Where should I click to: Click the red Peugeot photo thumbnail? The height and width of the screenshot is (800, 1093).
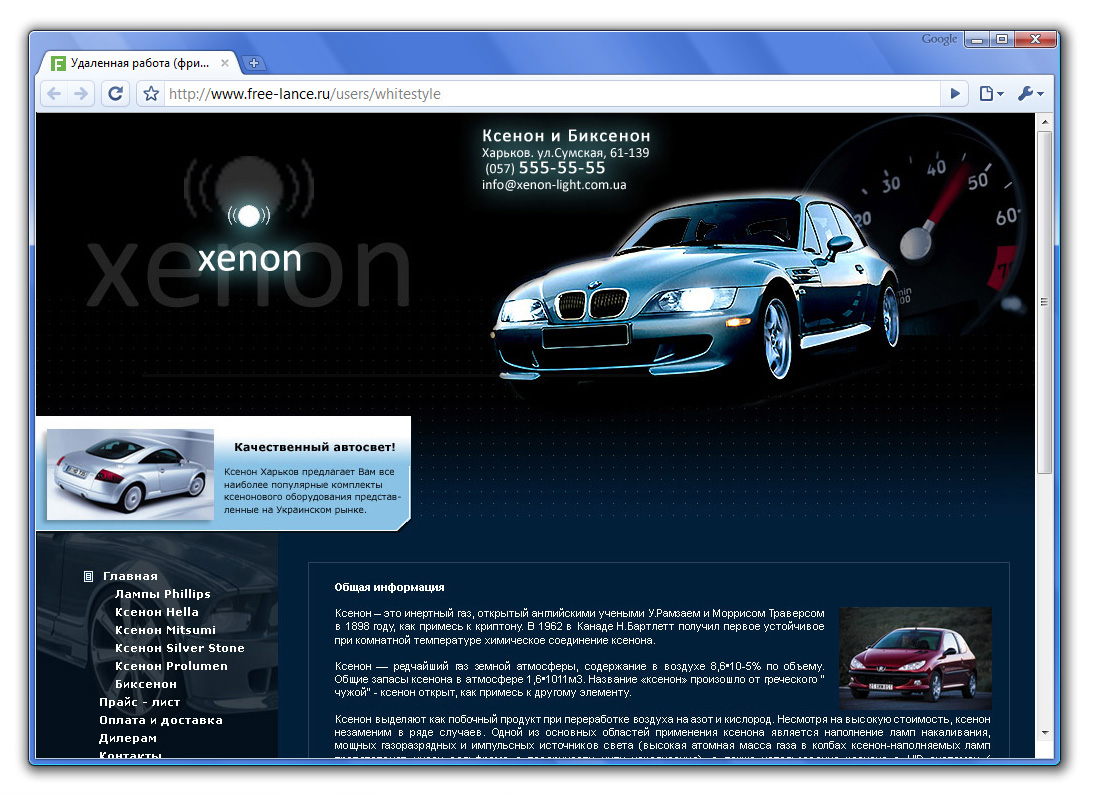tap(915, 659)
